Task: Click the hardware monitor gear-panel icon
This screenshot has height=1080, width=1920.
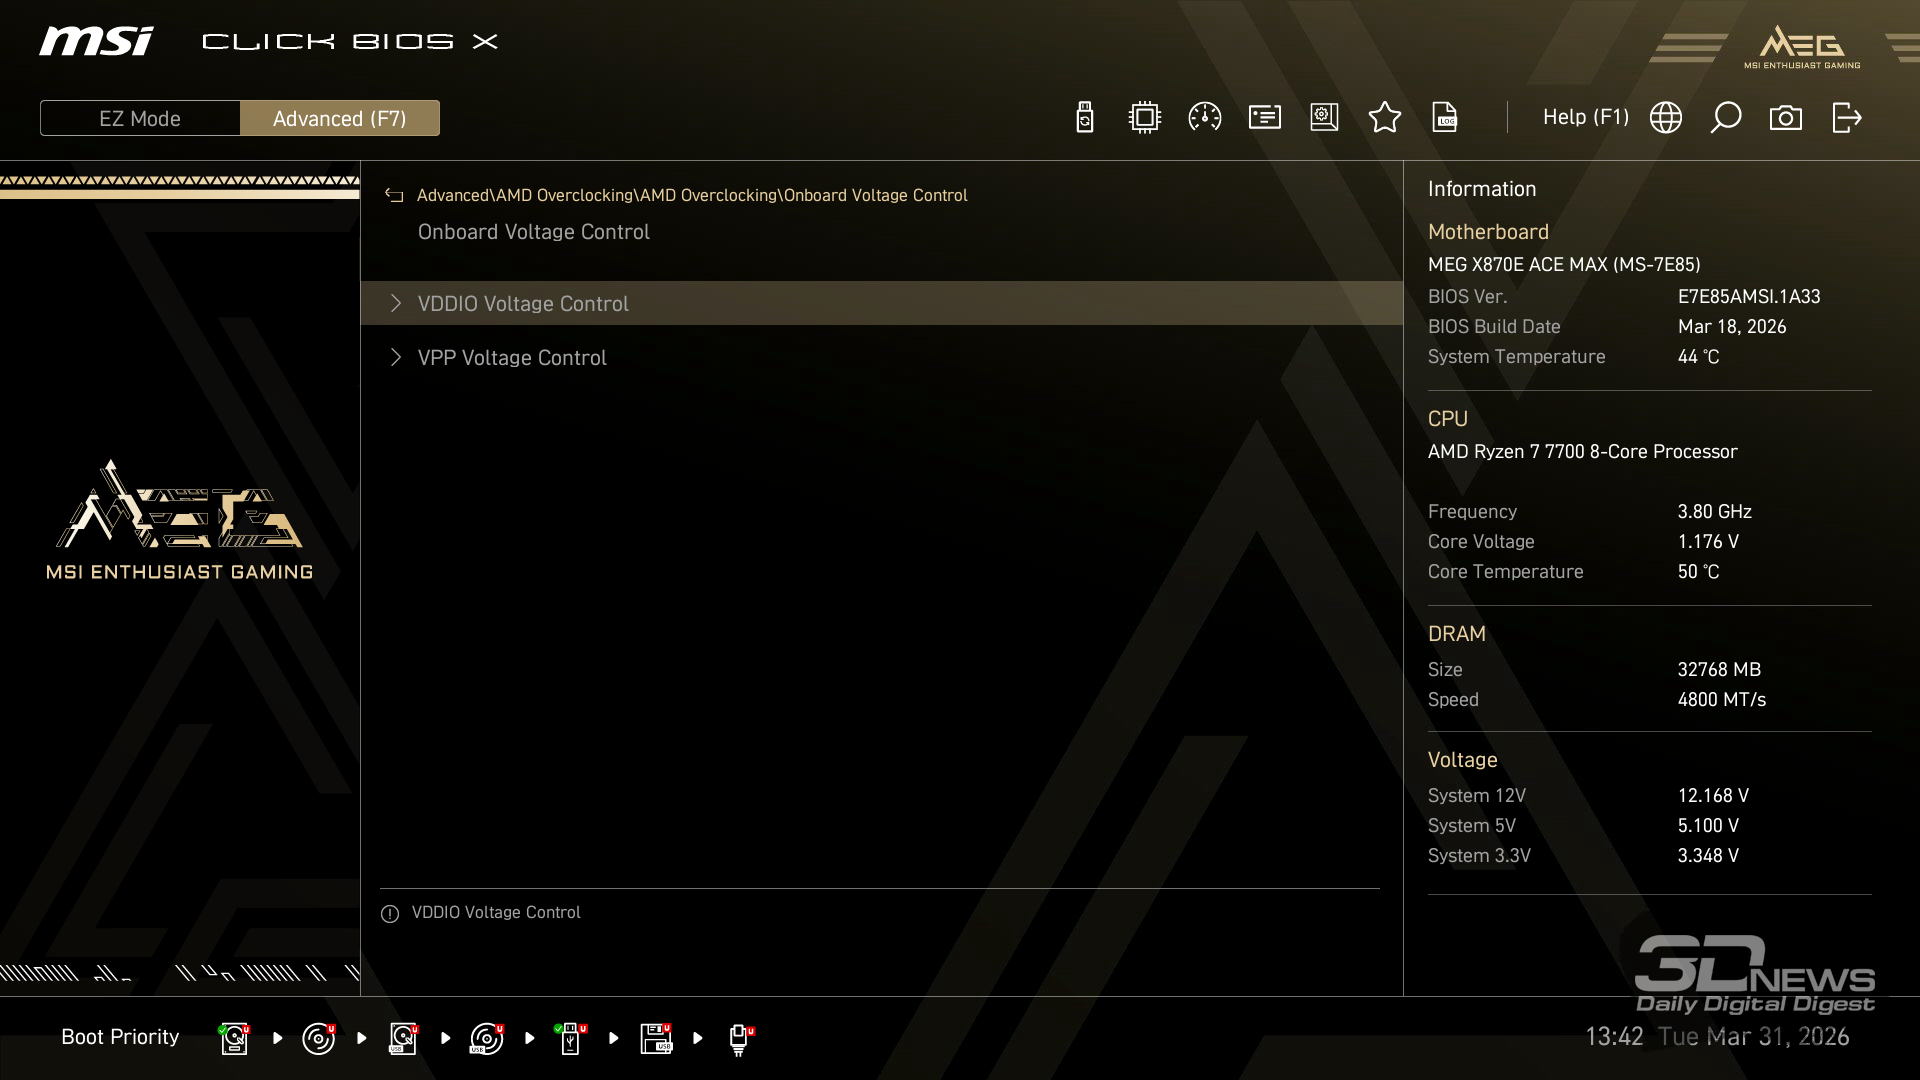Action: tap(1324, 118)
